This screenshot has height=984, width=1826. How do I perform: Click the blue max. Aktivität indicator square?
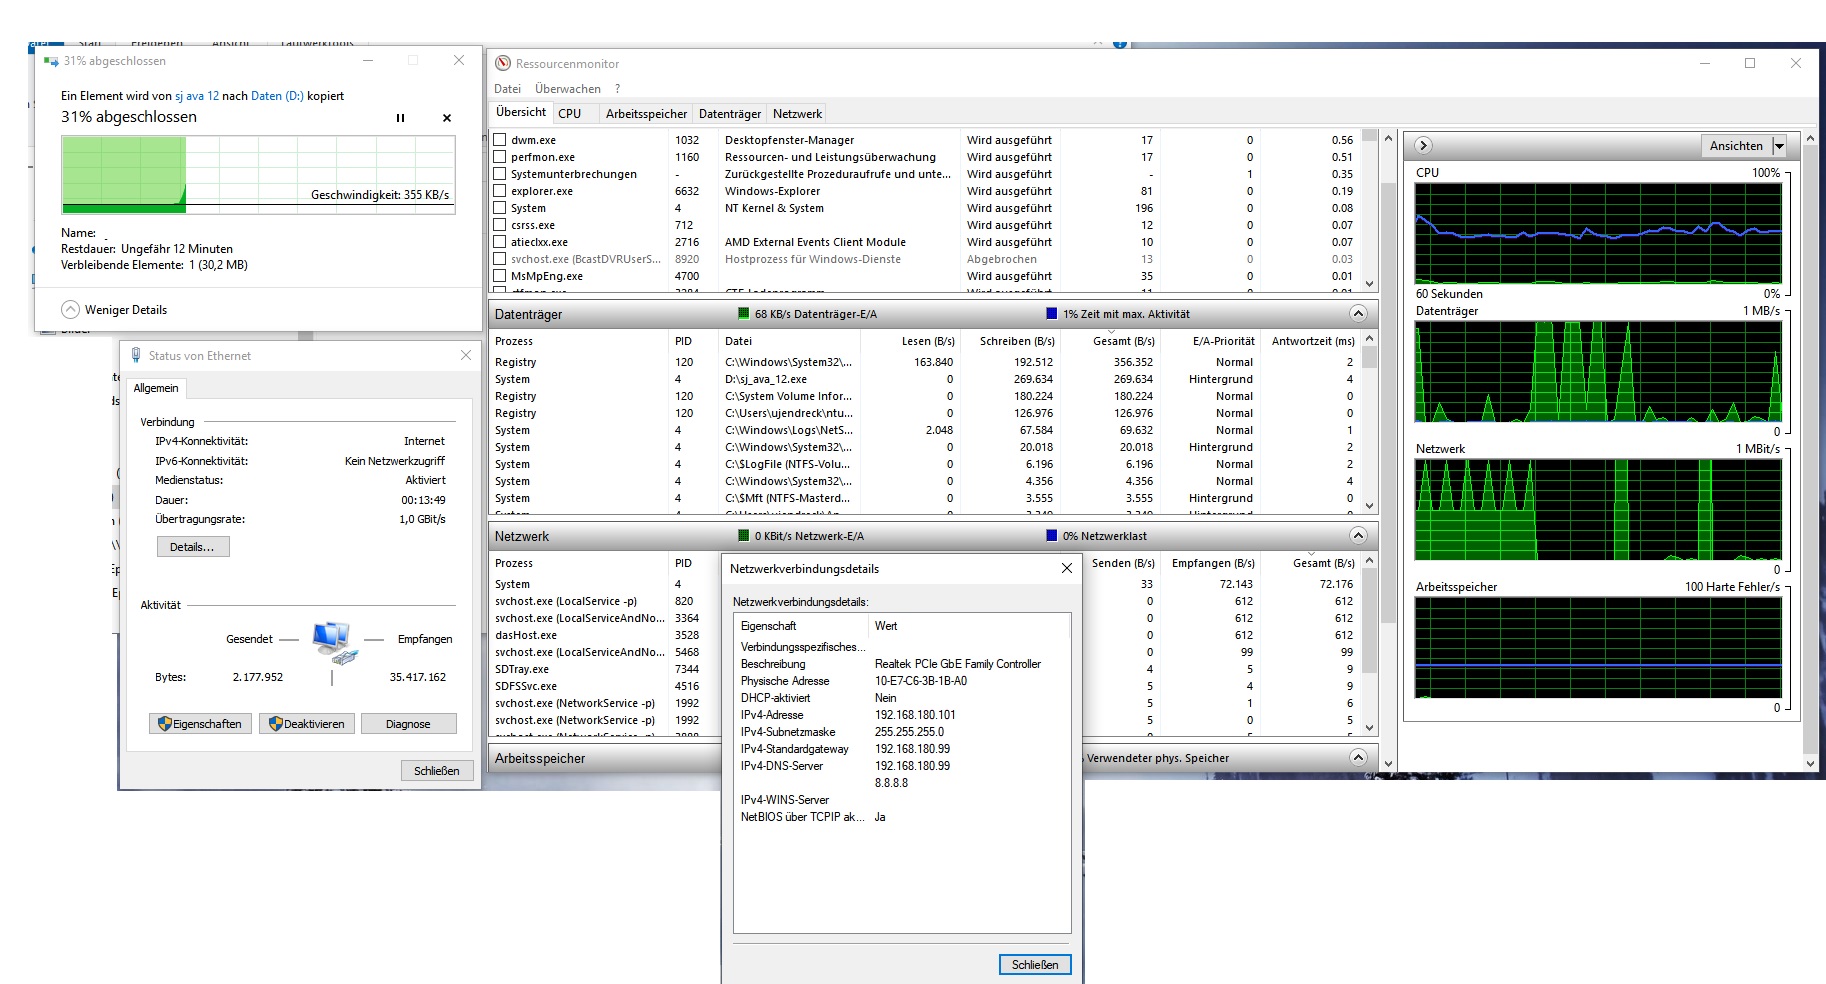tap(1051, 314)
